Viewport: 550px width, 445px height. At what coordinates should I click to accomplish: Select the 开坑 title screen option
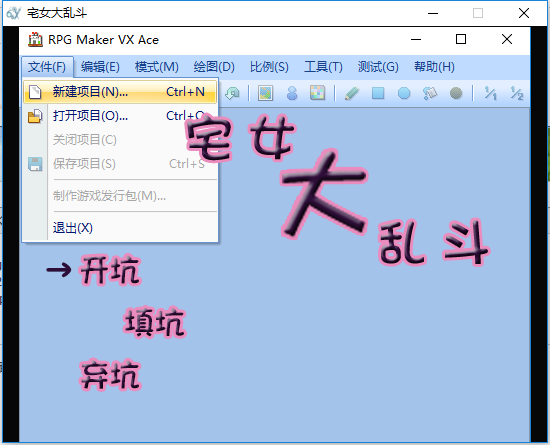[110, 270]
